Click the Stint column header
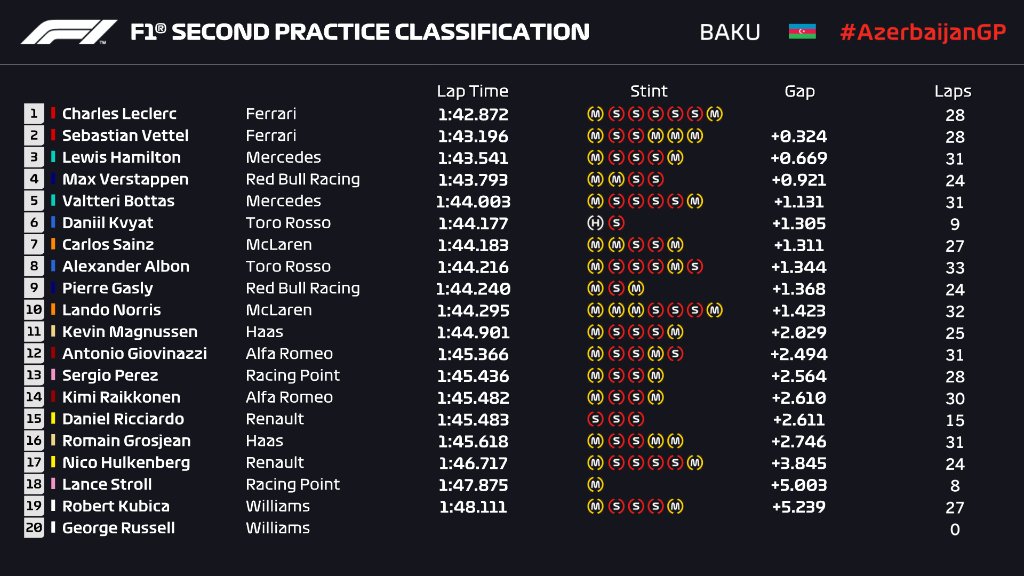1024x576 pixels. point(648,91)
